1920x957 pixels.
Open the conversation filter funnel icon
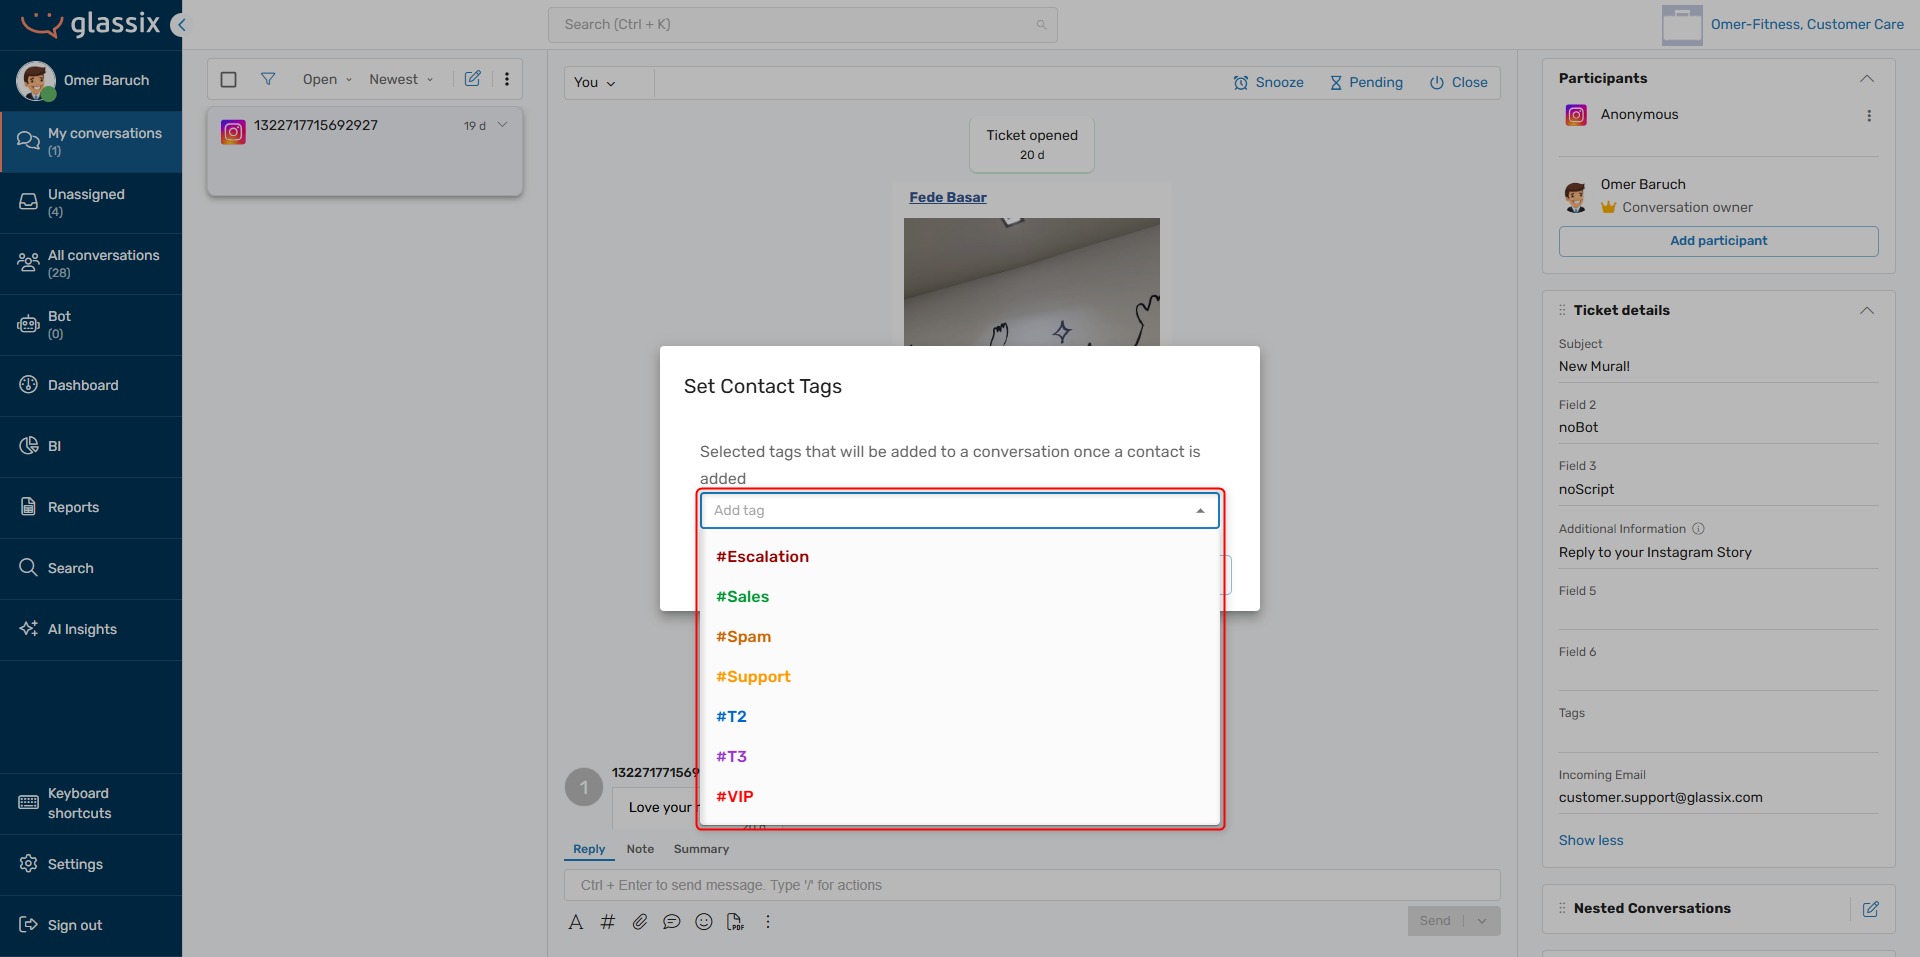pyautogui.click(x=268, y=79)
